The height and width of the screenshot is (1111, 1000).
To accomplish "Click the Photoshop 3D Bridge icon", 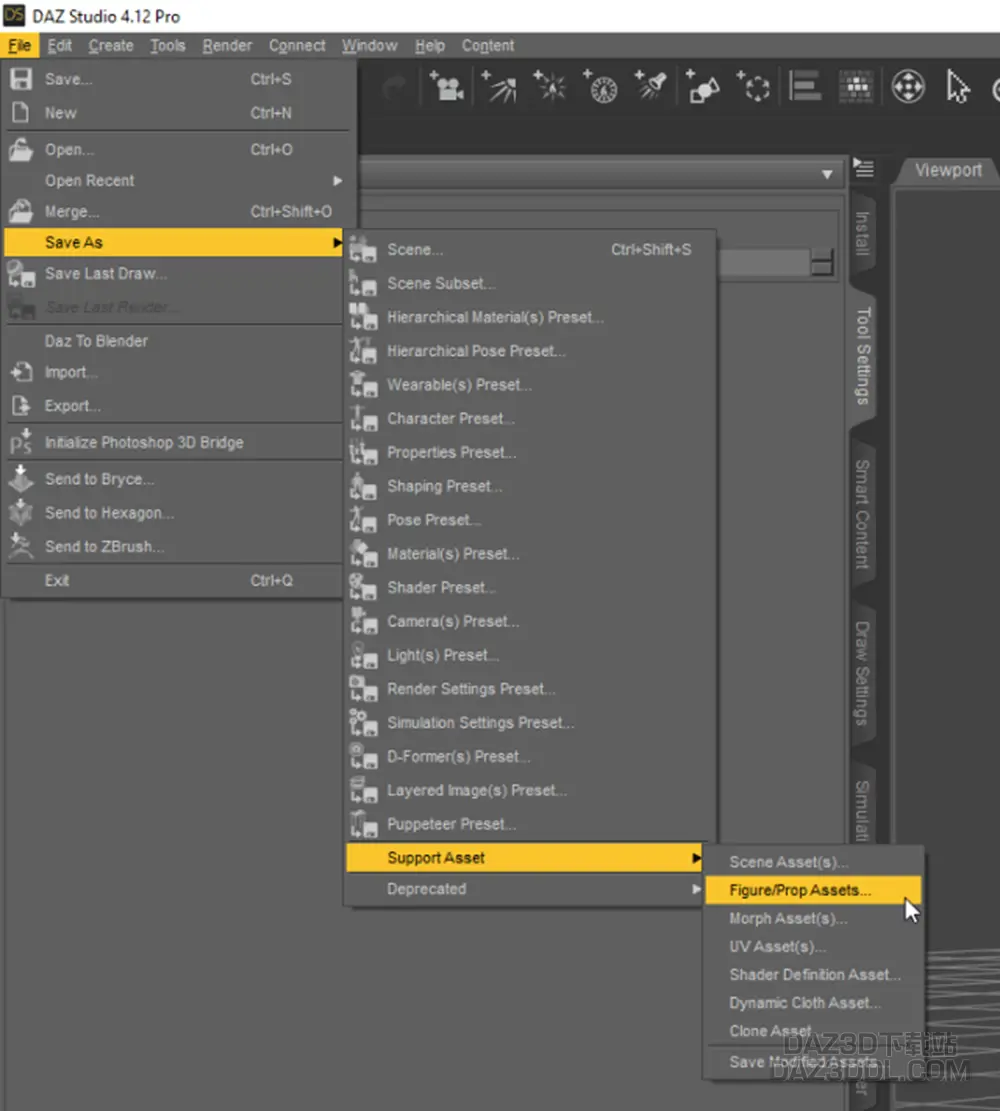I will coord(21,441).
